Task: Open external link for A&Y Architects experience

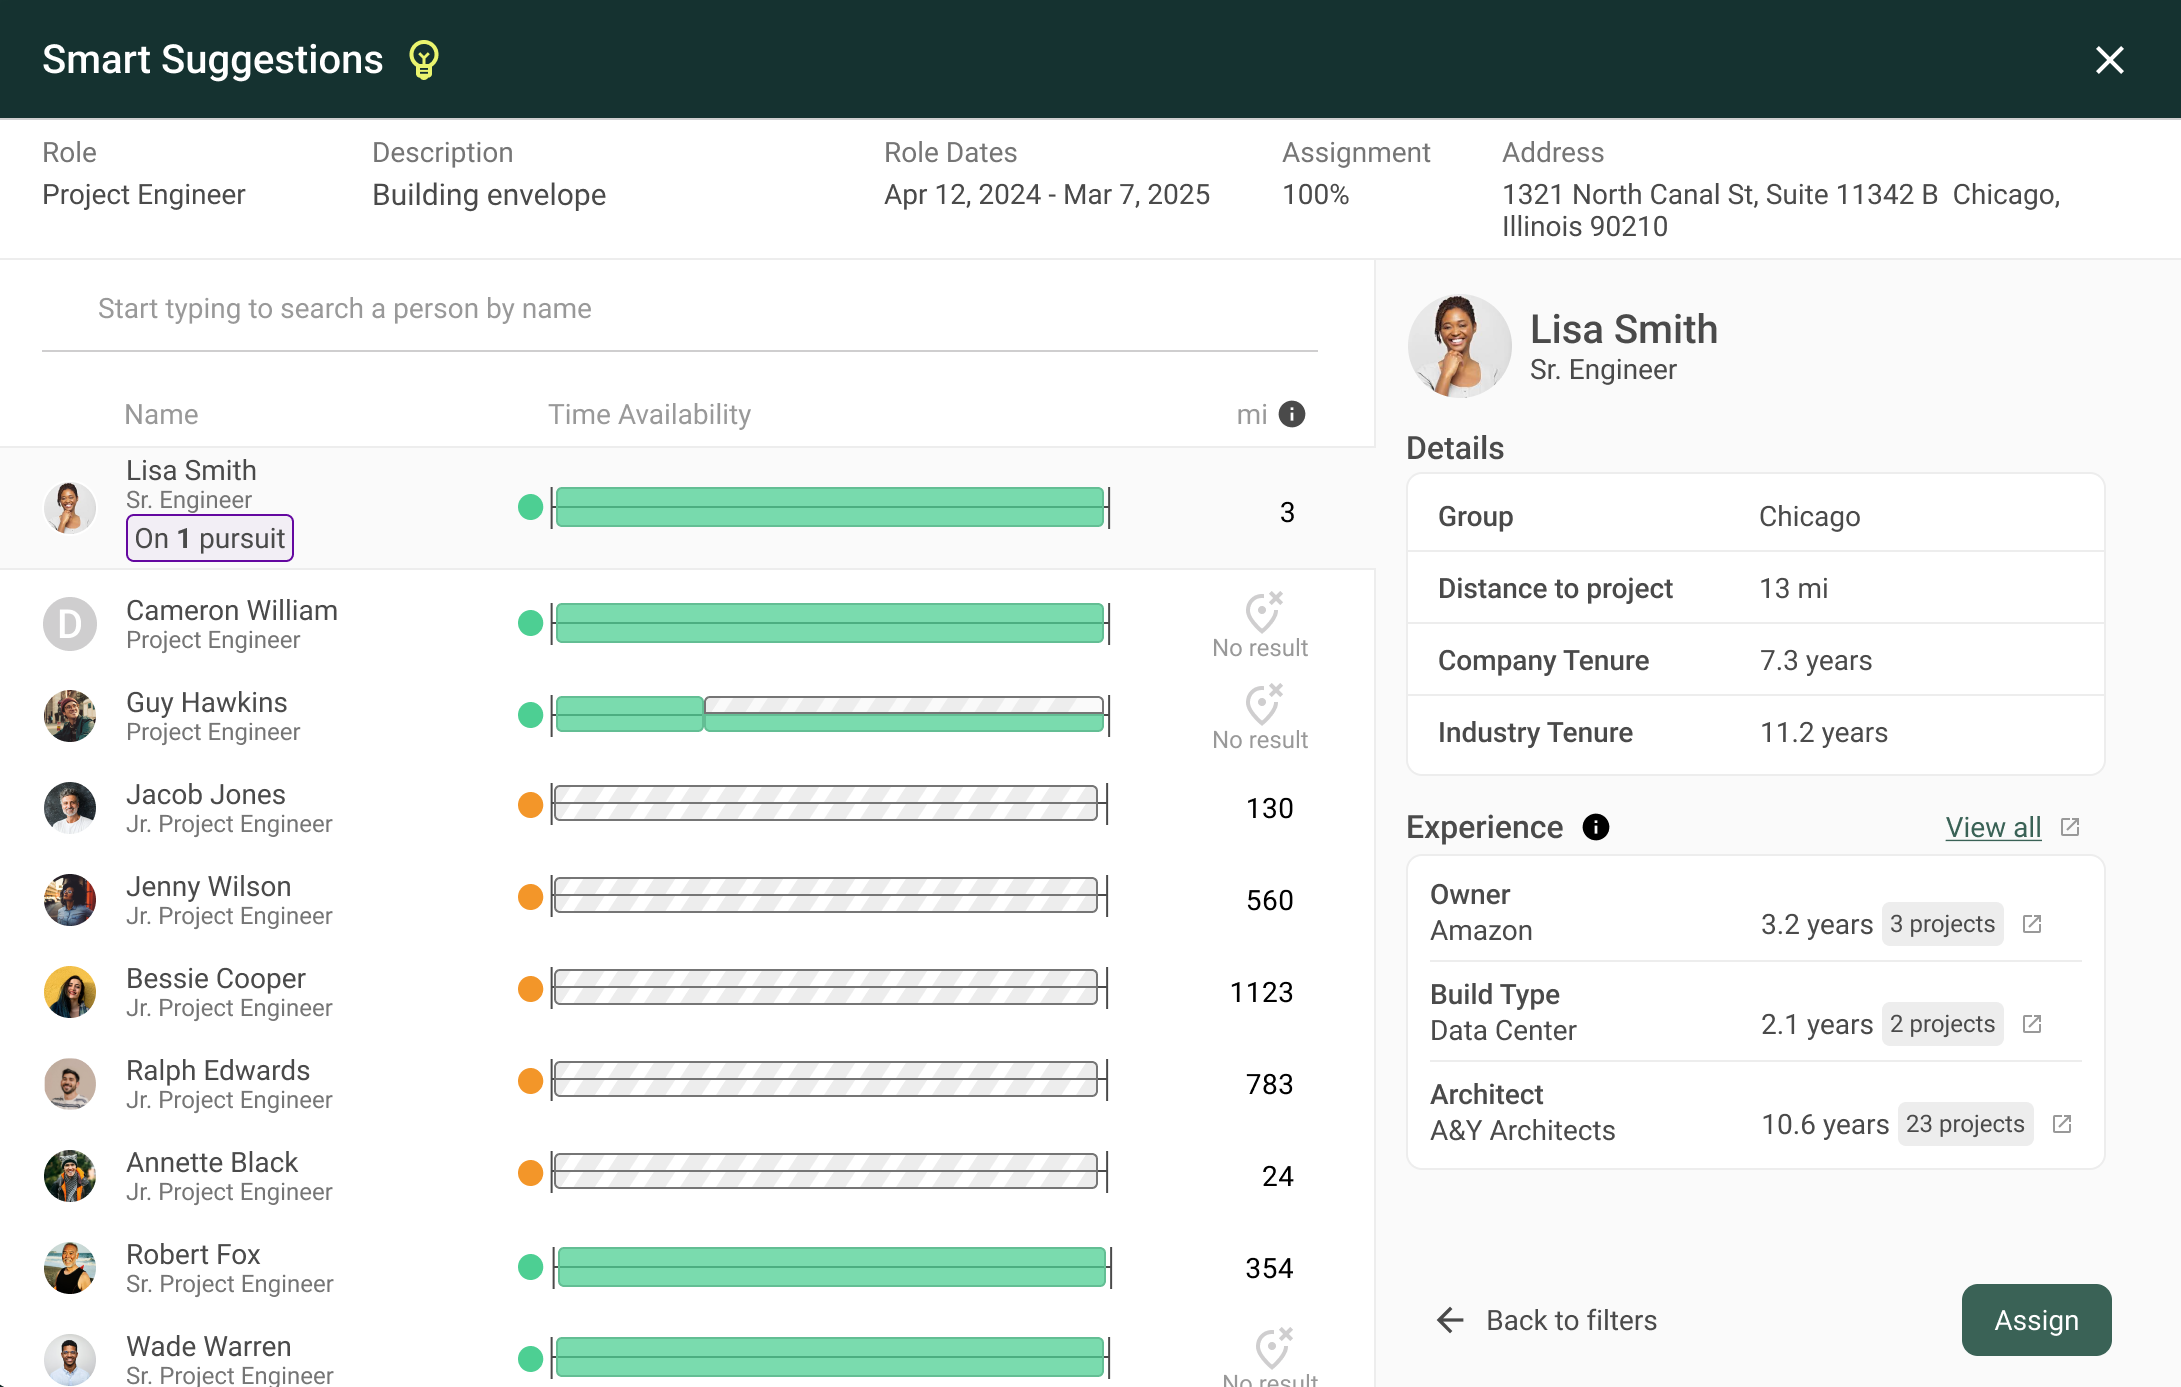Action: point(2062,1124)
